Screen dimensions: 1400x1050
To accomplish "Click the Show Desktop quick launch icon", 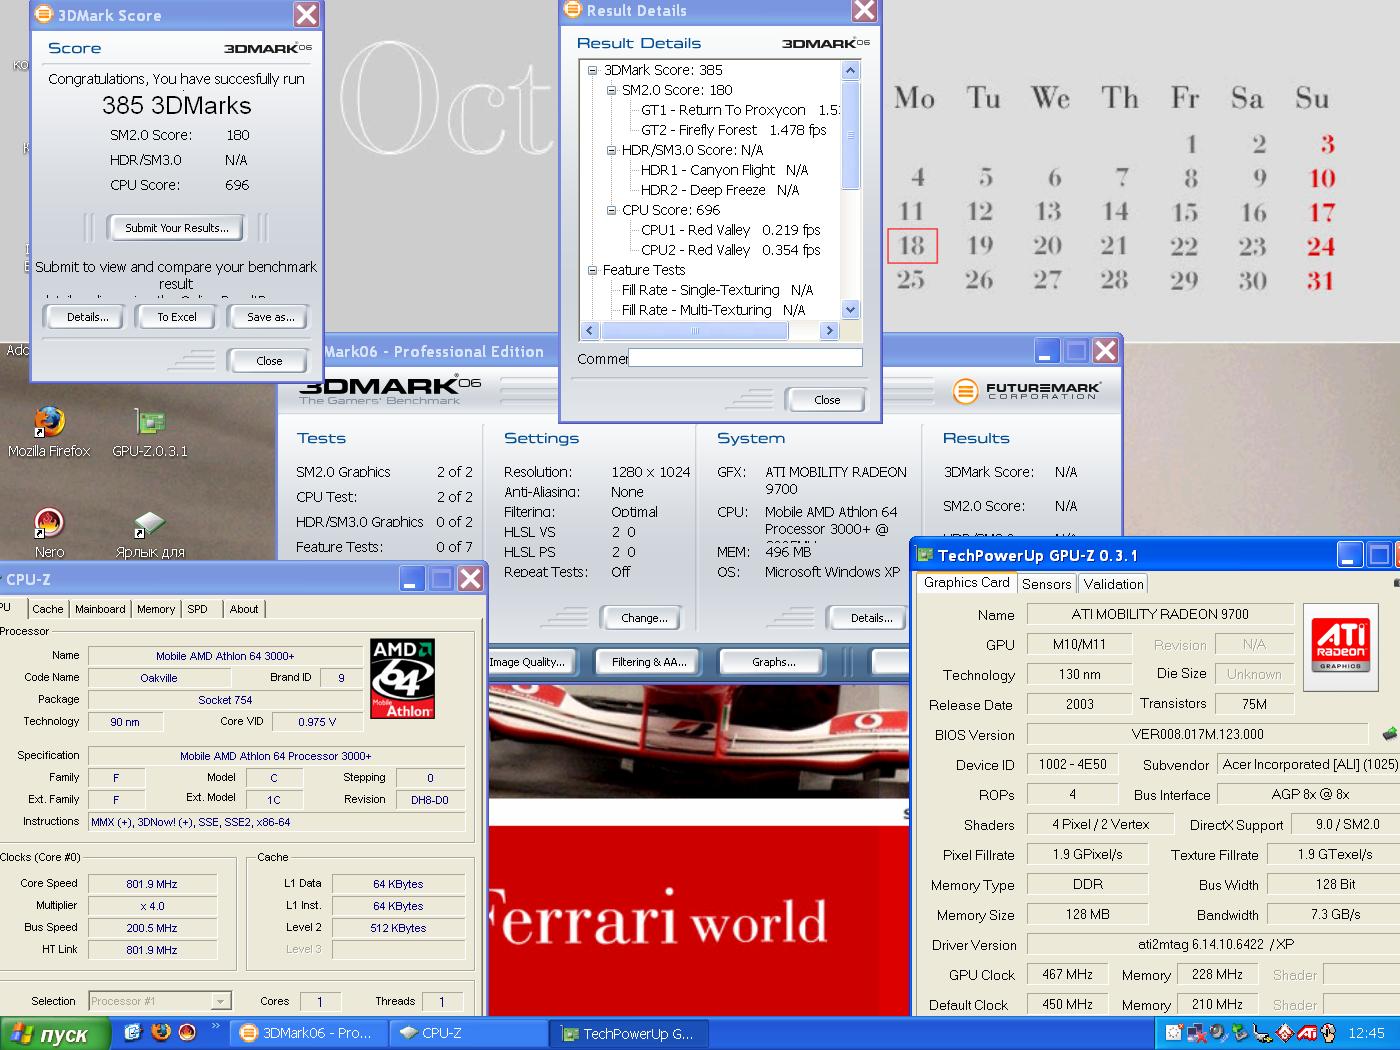I will (132, 1033).
